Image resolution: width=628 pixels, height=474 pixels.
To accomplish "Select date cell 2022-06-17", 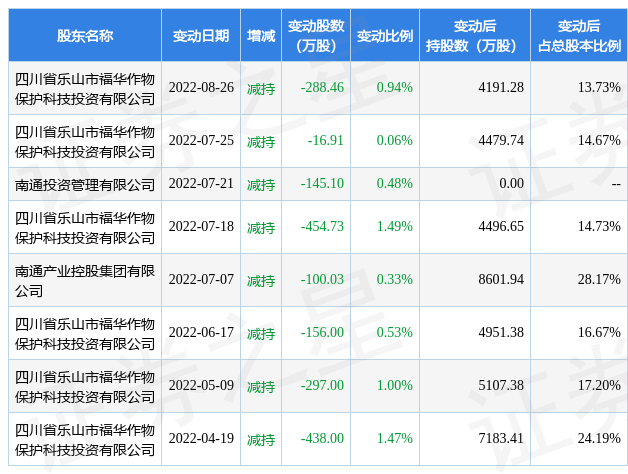I will 201,332.
